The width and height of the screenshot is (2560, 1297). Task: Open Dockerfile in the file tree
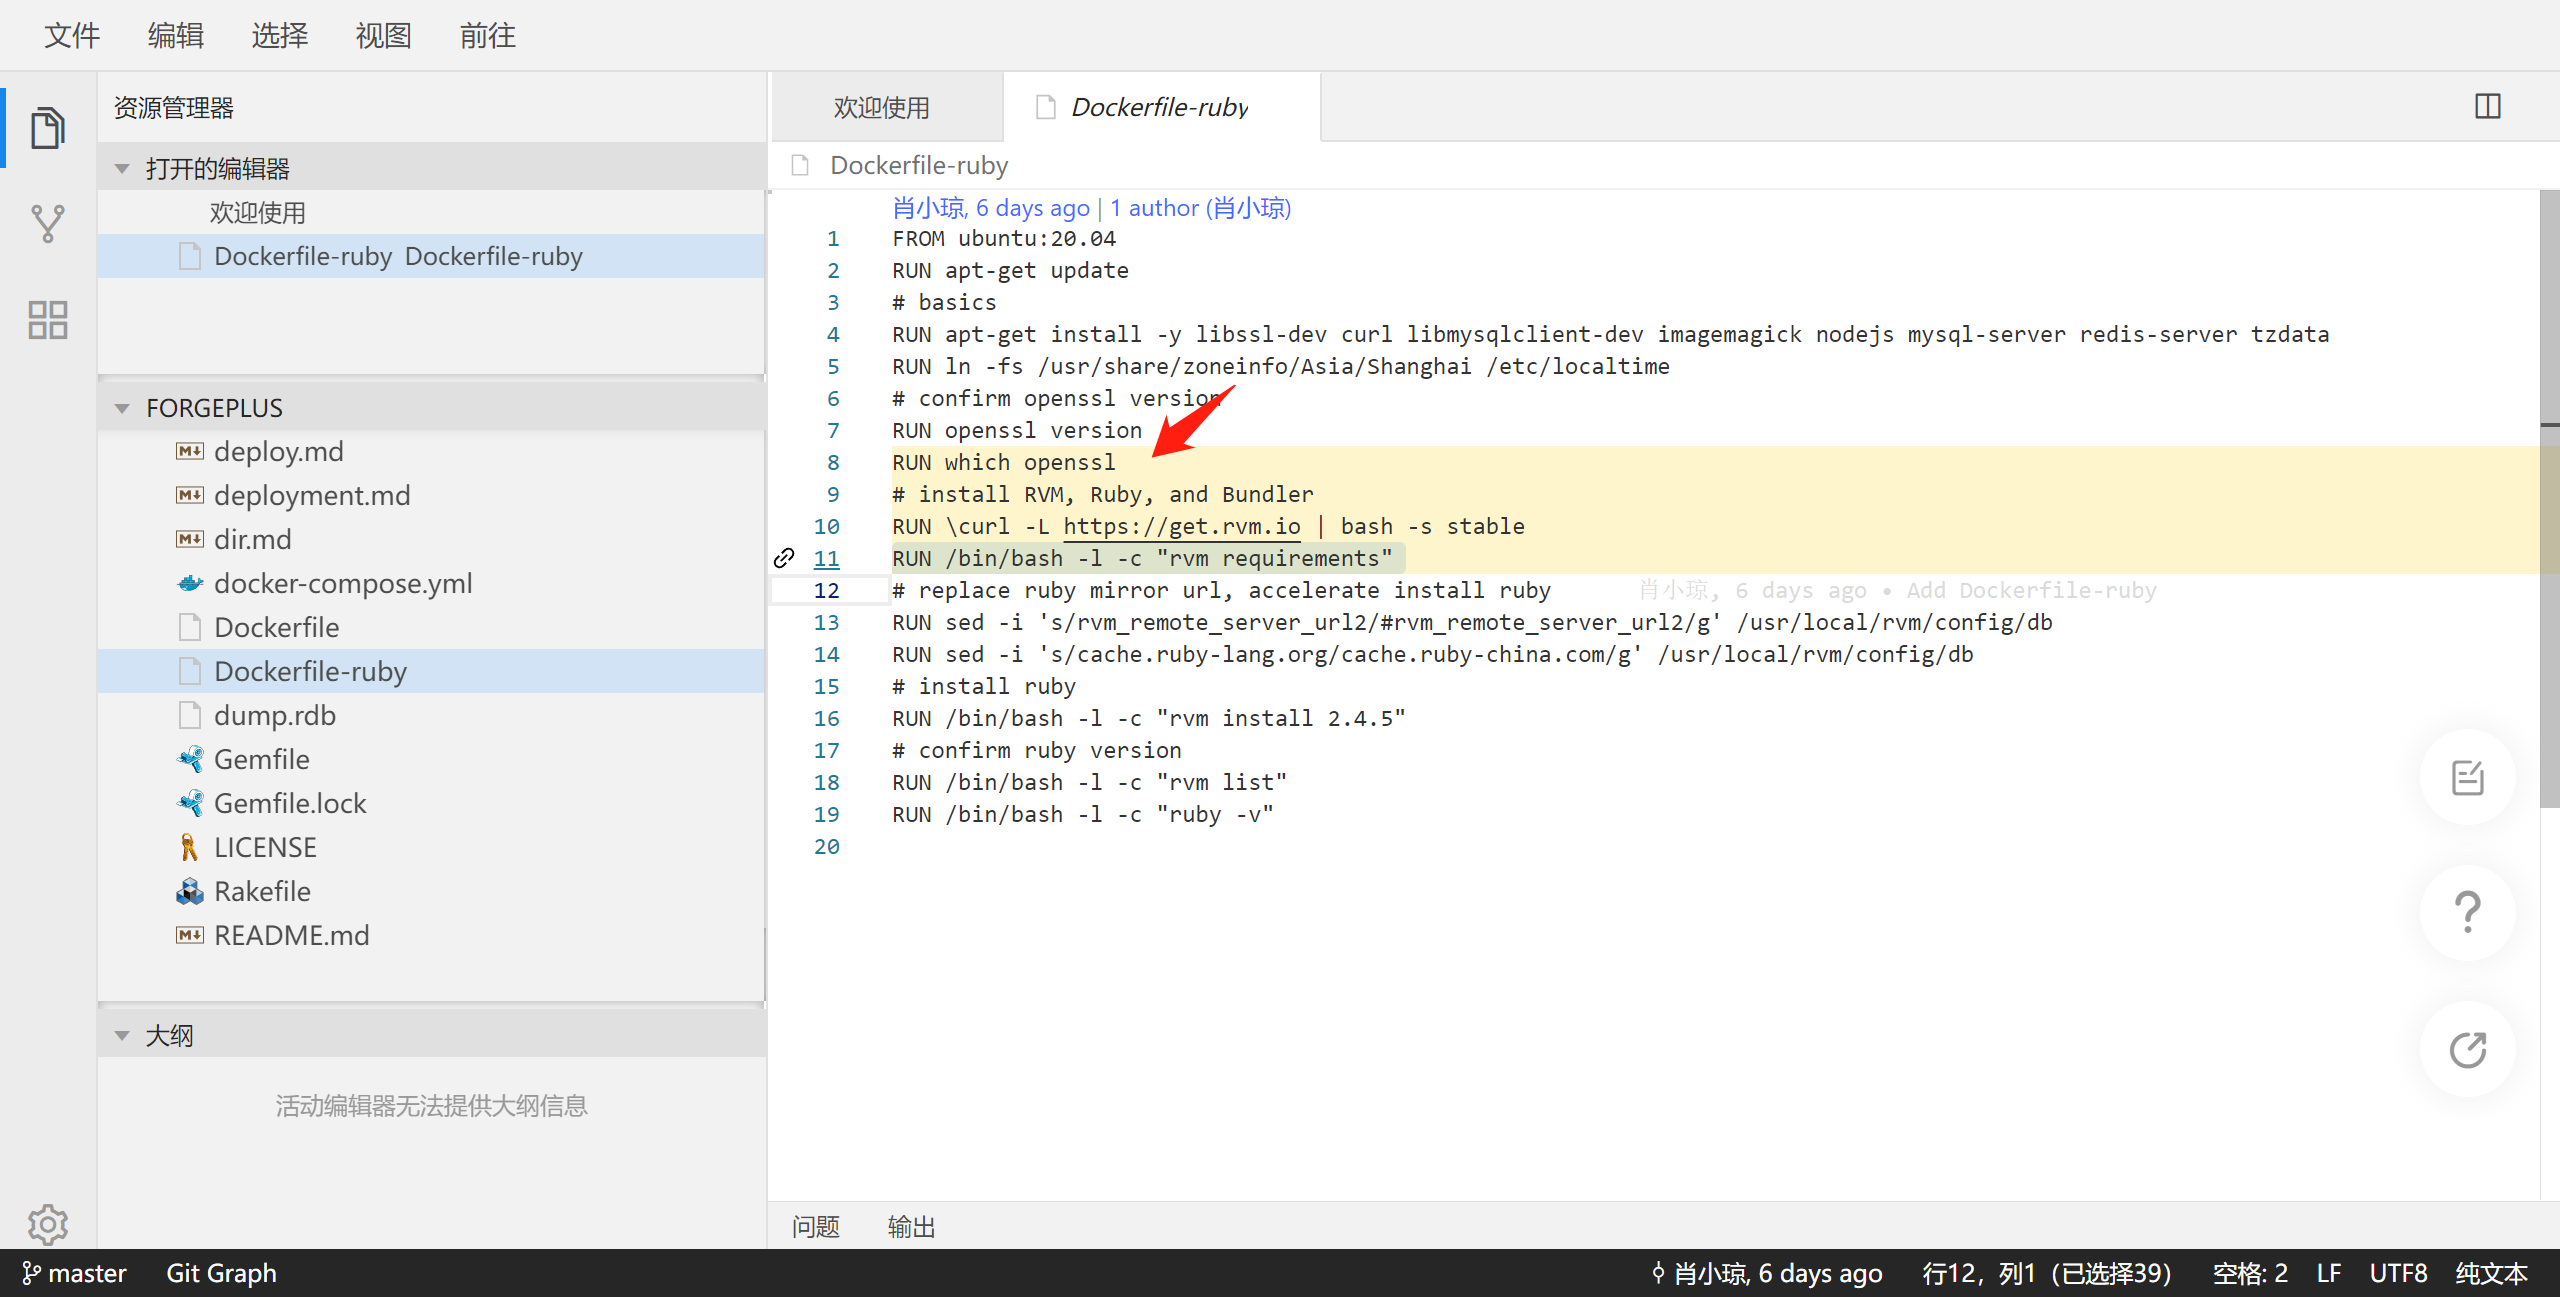point(432,627)
